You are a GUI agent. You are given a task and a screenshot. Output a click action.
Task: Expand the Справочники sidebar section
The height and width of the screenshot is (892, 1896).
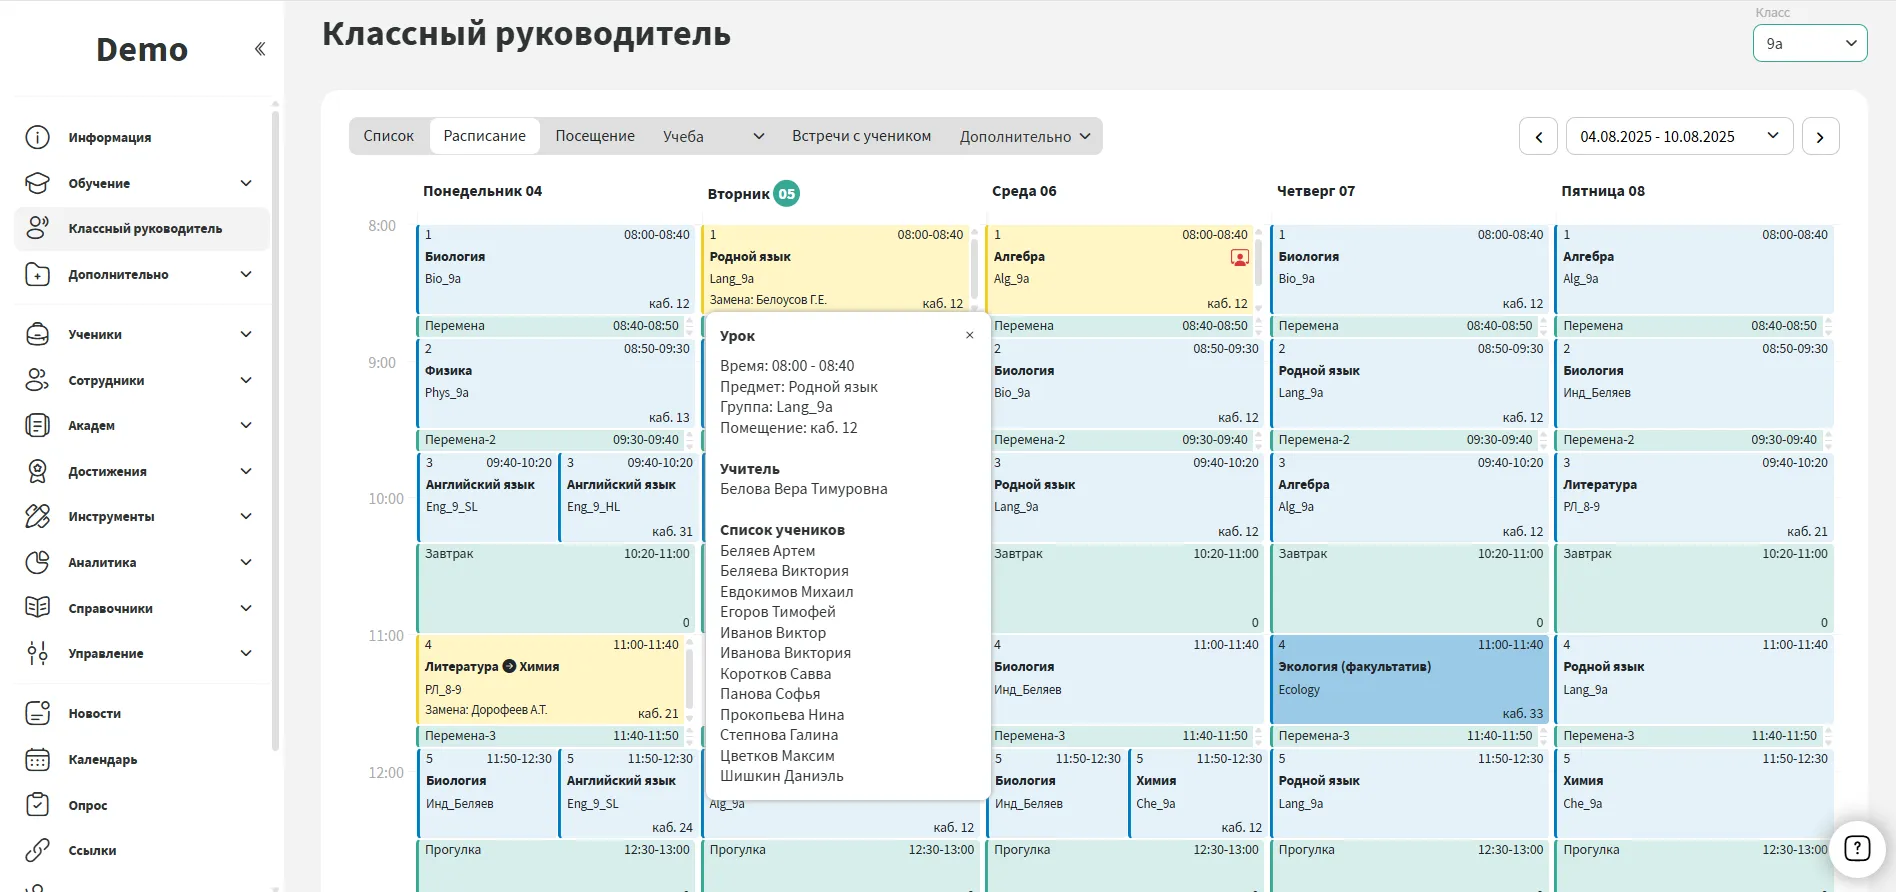(x=246, y=608)
